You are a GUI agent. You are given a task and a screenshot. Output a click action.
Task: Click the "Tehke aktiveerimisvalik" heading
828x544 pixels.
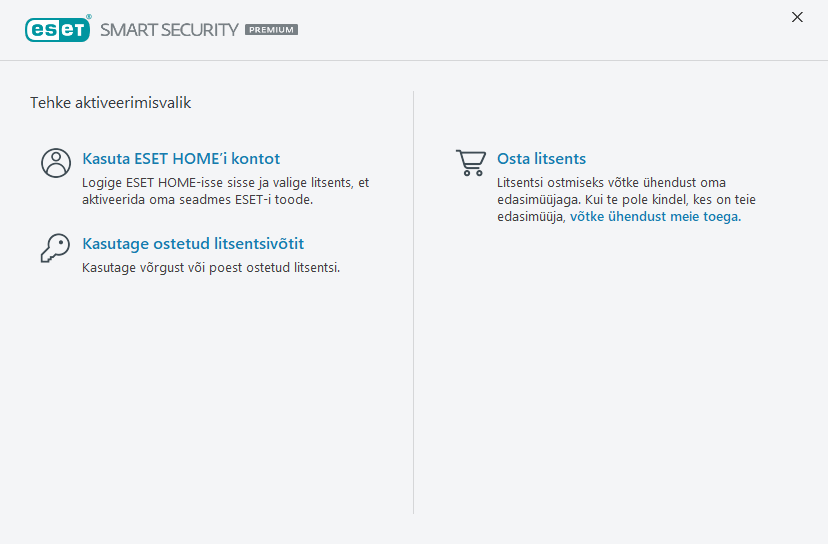coord(110,102)
